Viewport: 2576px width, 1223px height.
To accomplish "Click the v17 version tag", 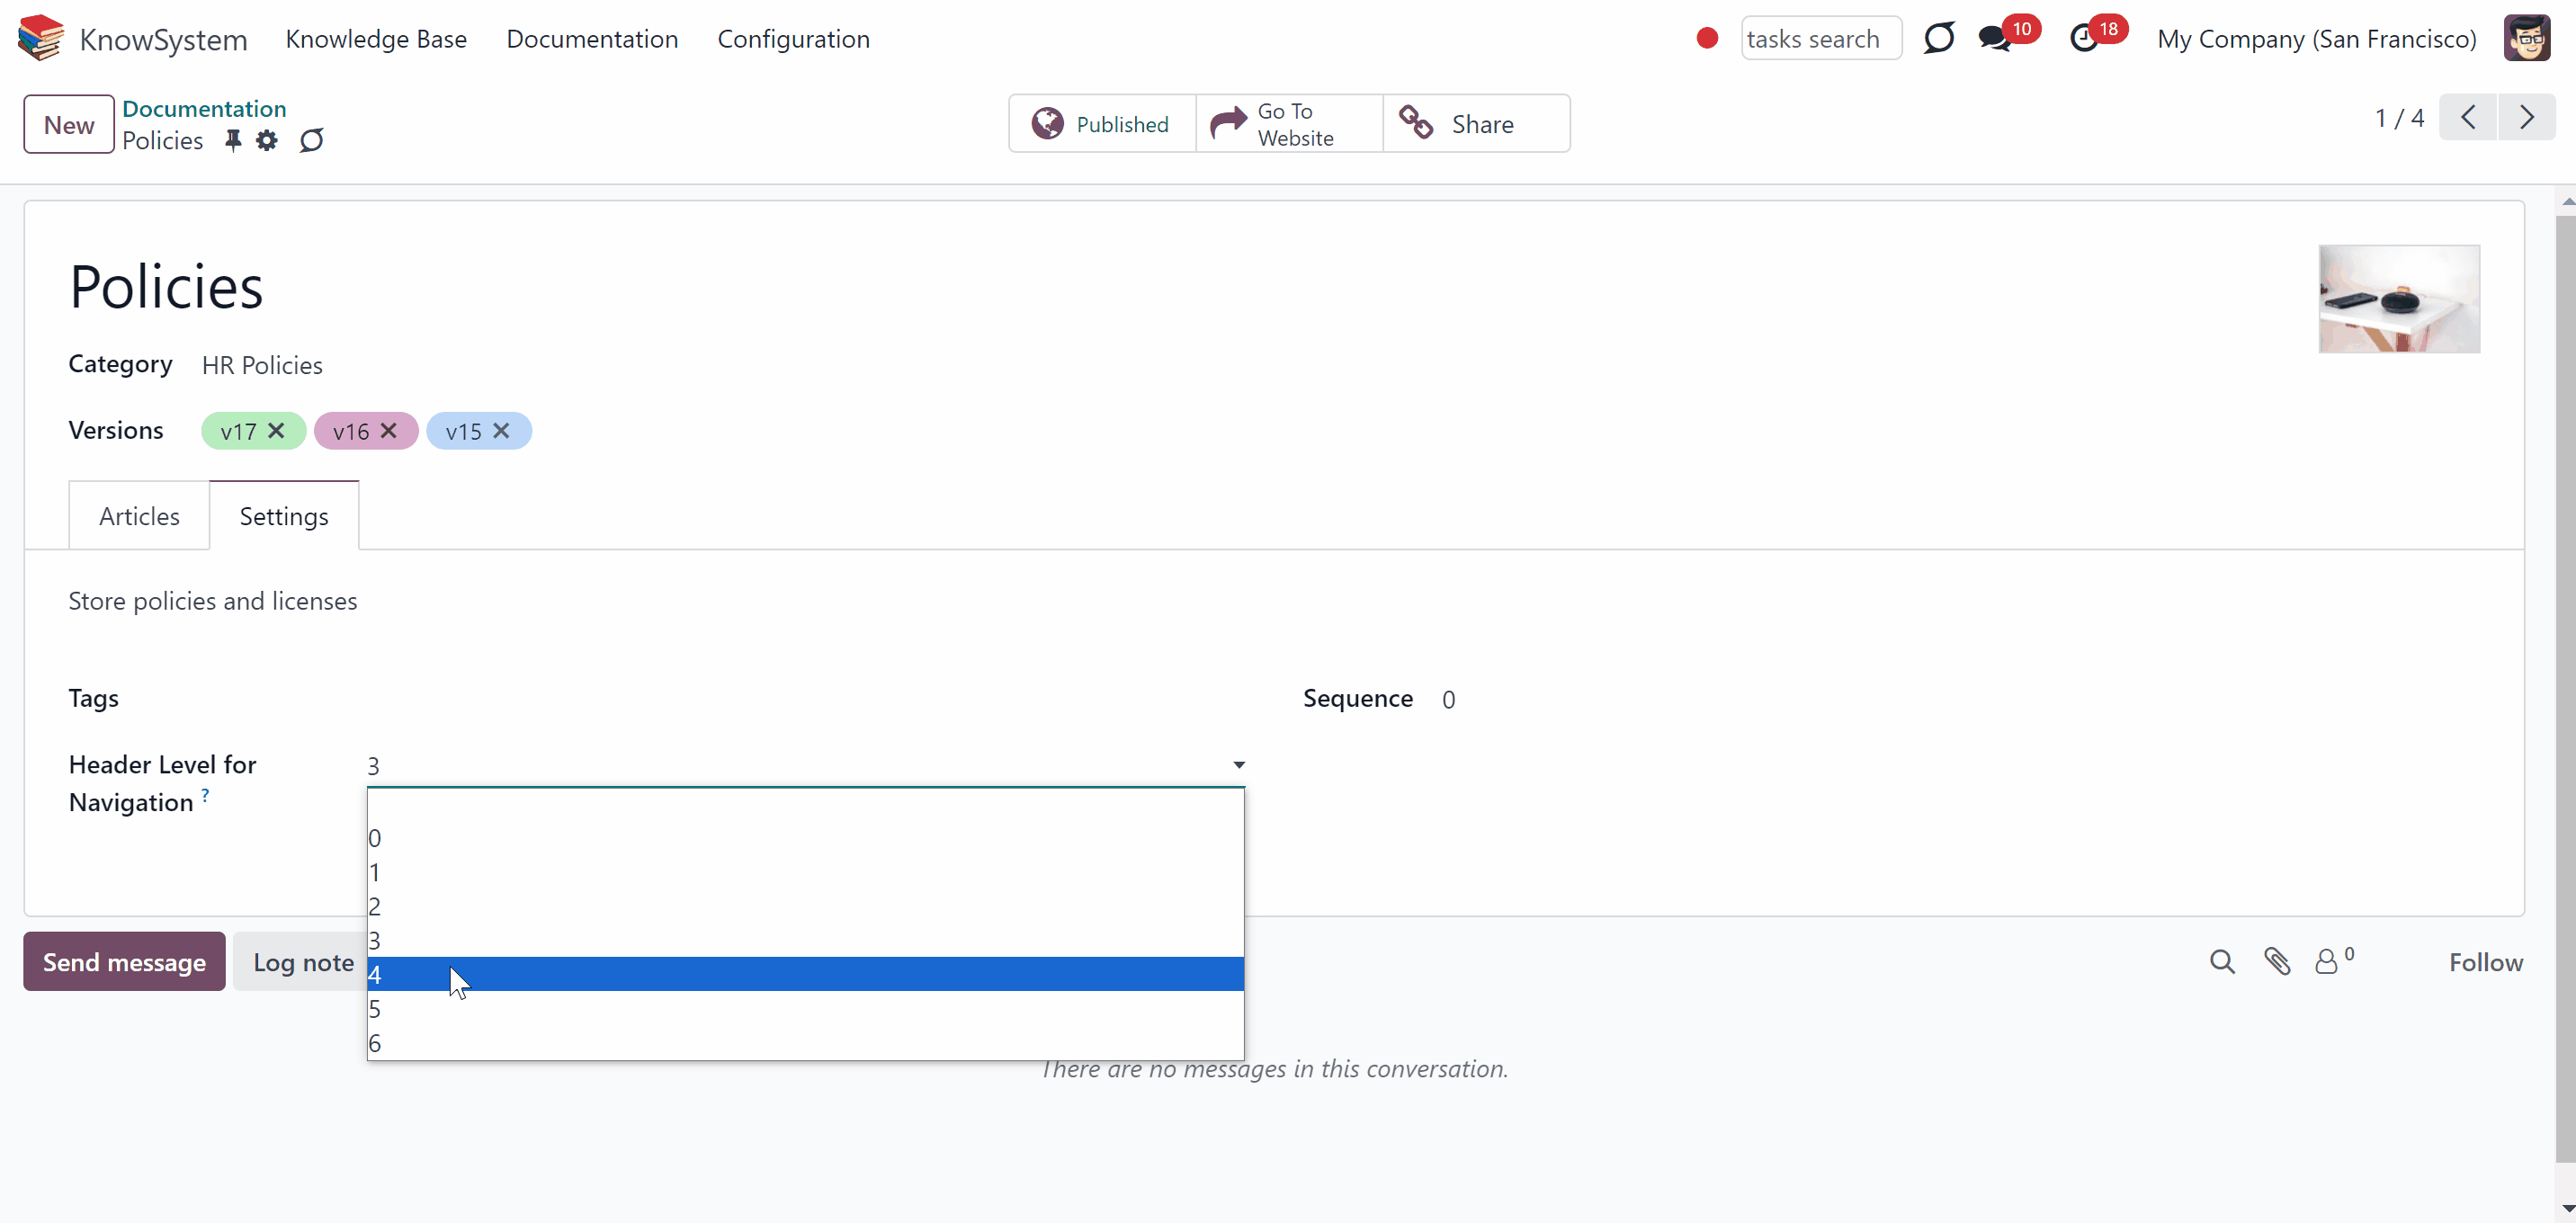I will (x=239, y=431).
